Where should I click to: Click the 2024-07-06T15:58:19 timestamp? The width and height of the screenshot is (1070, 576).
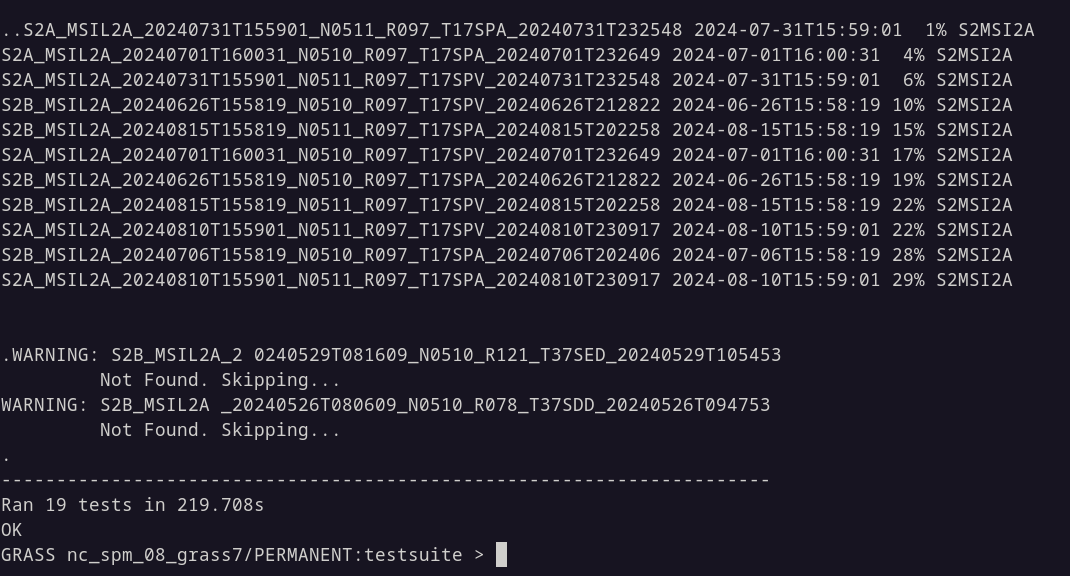(776, 255)
